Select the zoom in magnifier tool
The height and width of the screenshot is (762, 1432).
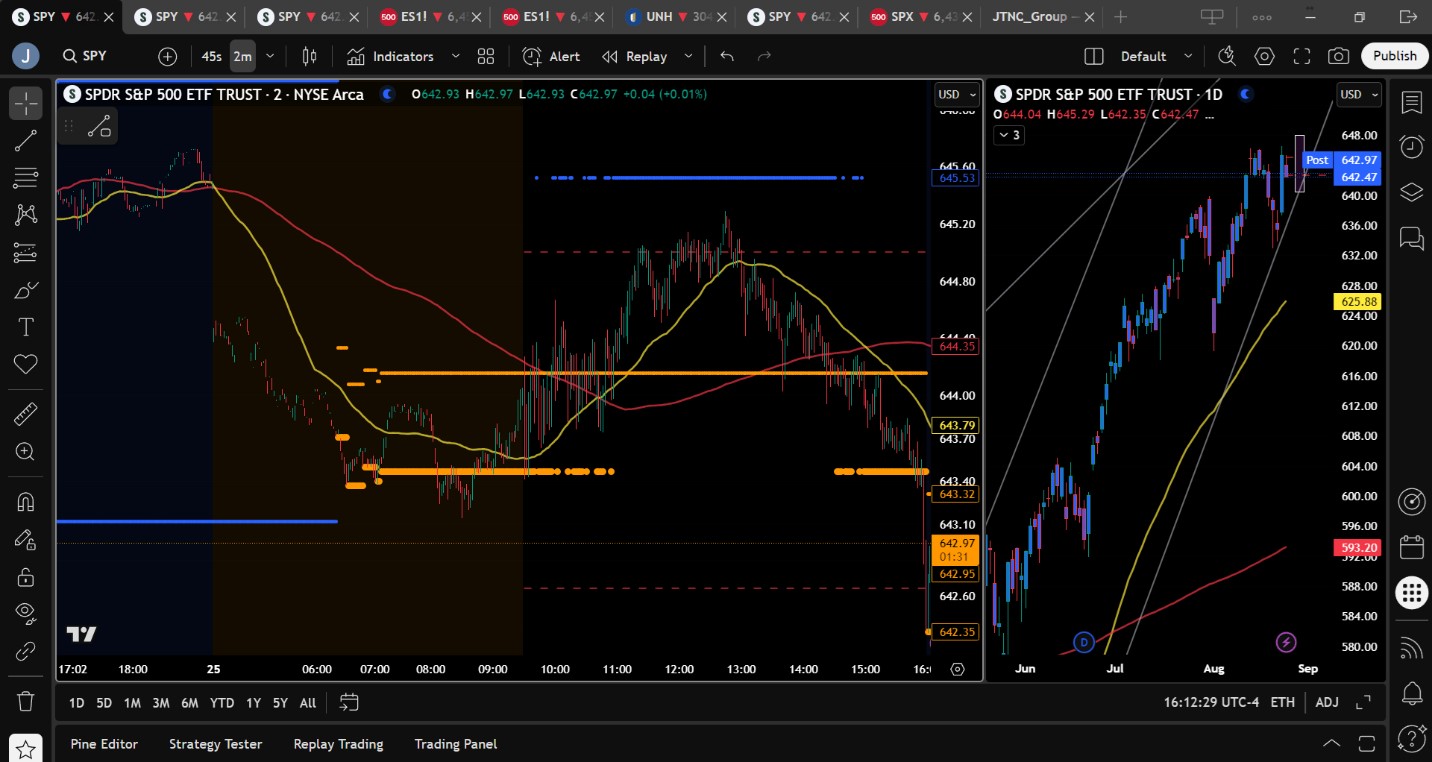click(26, 451)
